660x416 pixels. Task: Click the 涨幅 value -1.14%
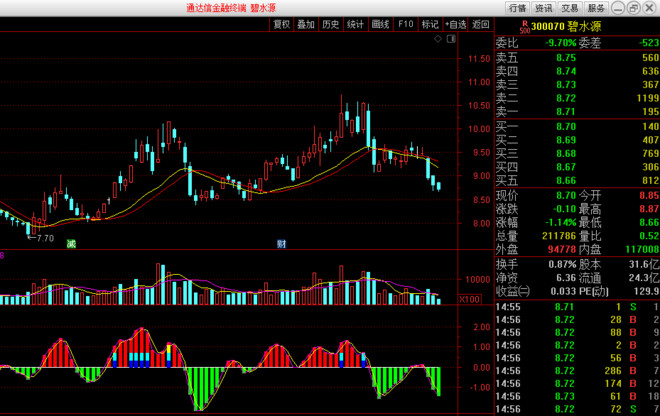point(561,222)
